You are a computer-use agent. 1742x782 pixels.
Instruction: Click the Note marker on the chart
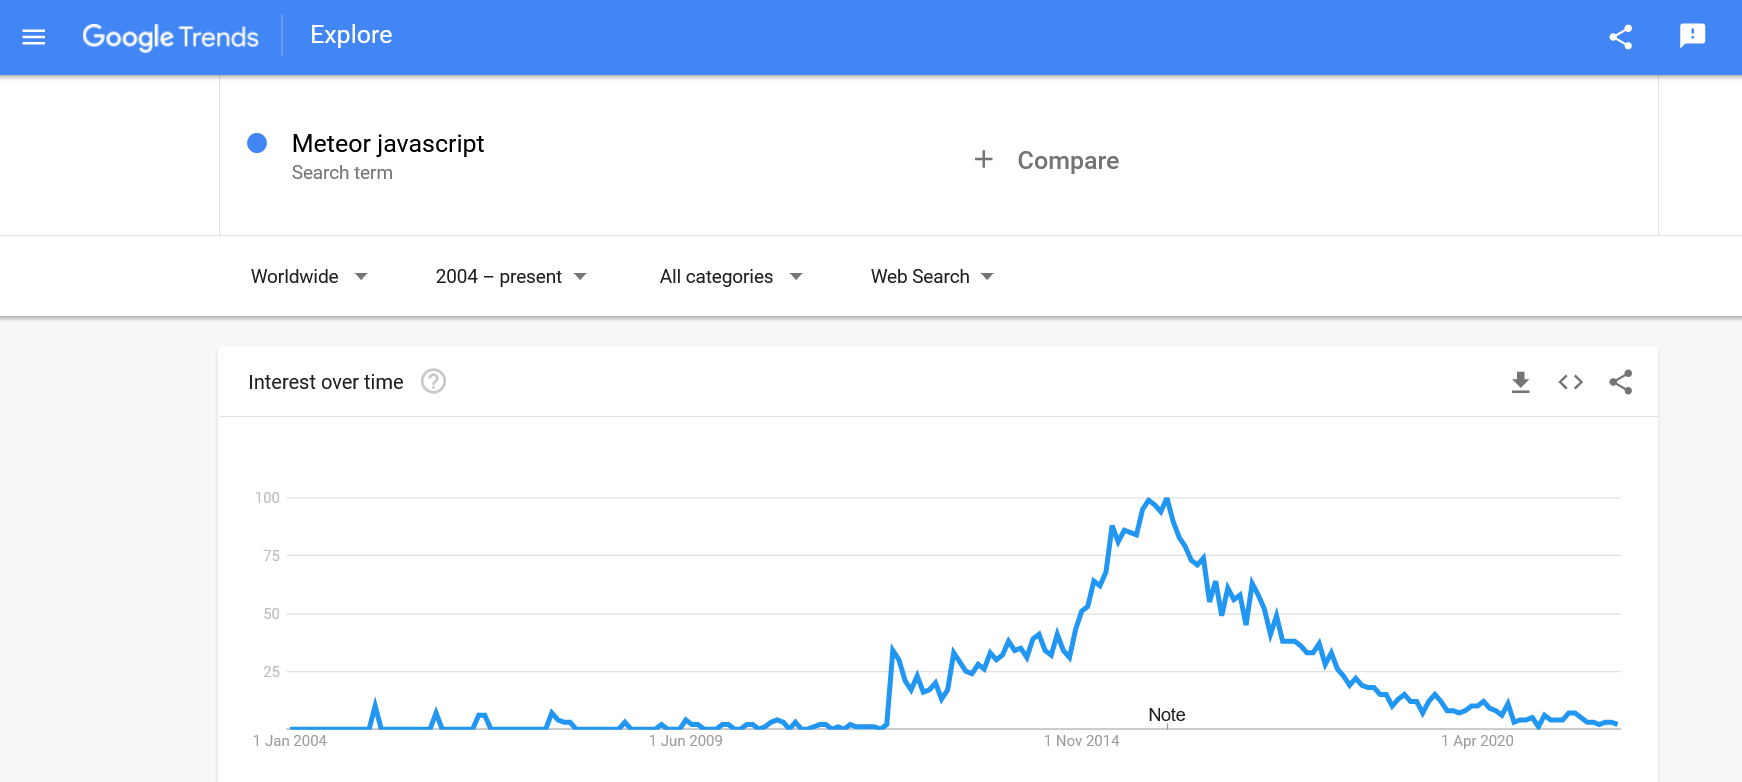tap(1166, 715)
